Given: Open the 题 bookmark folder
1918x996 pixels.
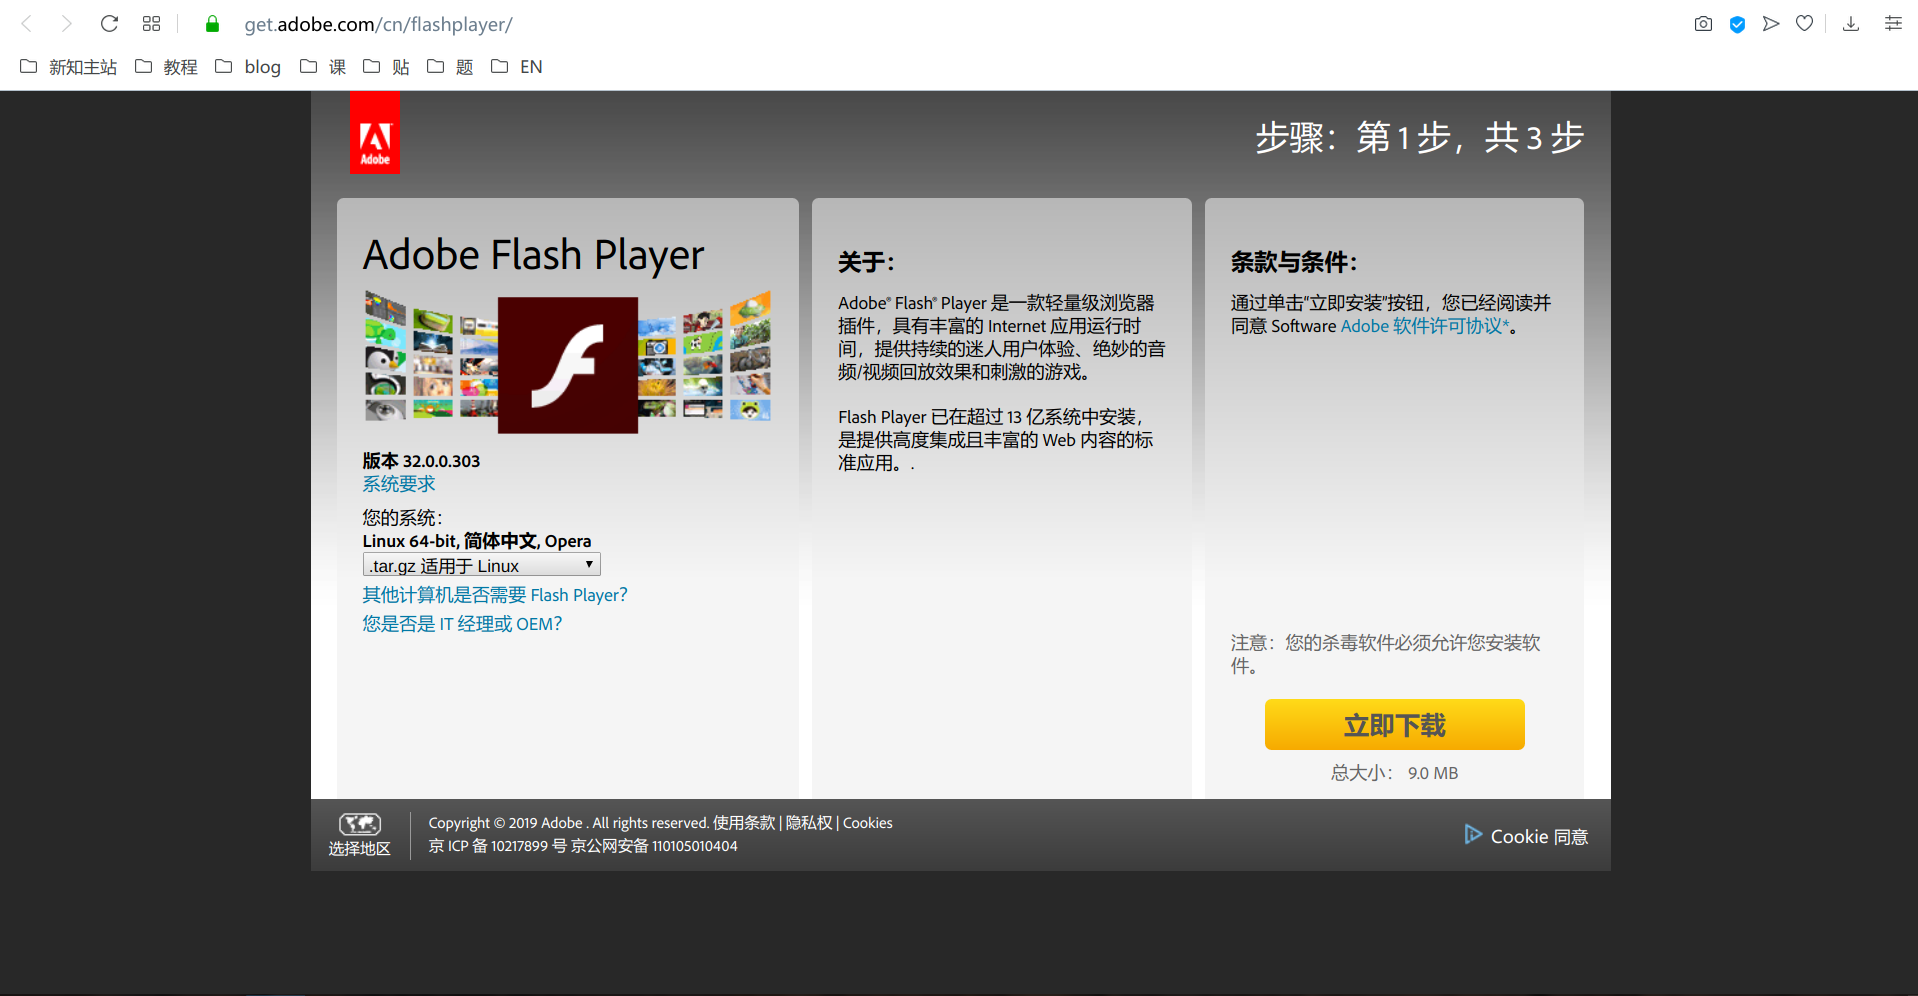Looking at the screenshot, I should (450, 67).
